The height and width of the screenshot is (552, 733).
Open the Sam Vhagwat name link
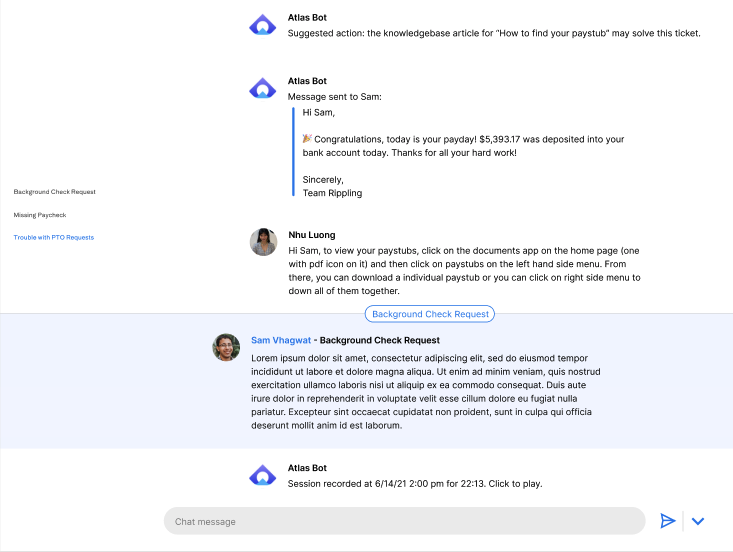click(x=279, y=340)
